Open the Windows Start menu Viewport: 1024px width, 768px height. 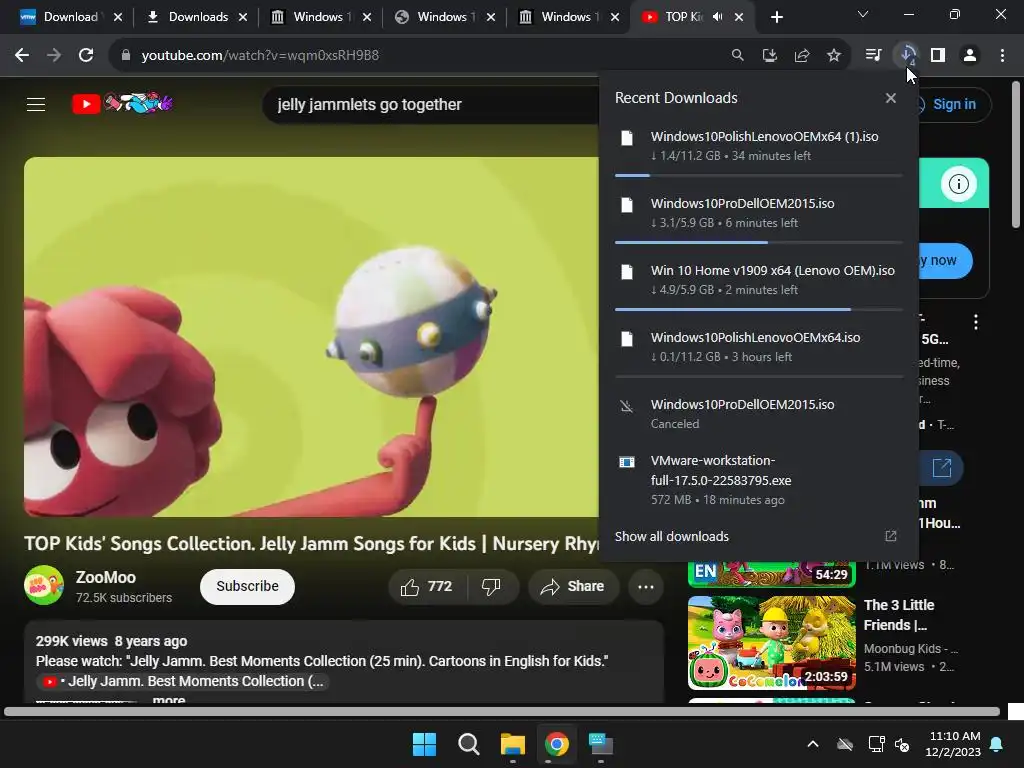424,744
